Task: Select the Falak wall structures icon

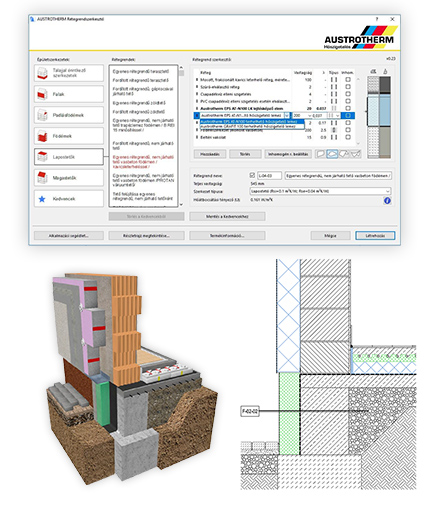Action: coord(42,94)
